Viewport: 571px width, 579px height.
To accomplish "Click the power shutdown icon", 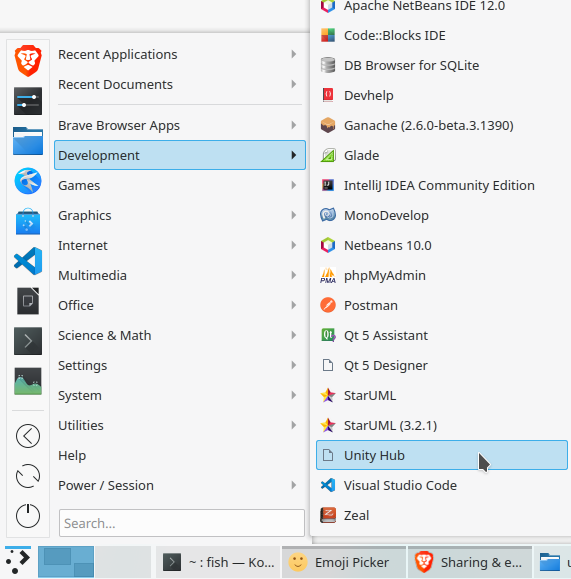I will [x=28, y=516].
